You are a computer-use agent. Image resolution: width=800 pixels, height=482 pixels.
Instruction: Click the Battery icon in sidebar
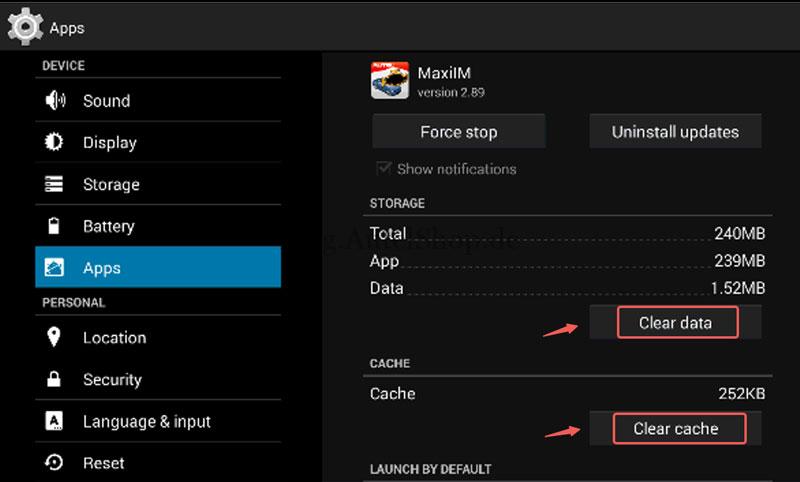54,226
